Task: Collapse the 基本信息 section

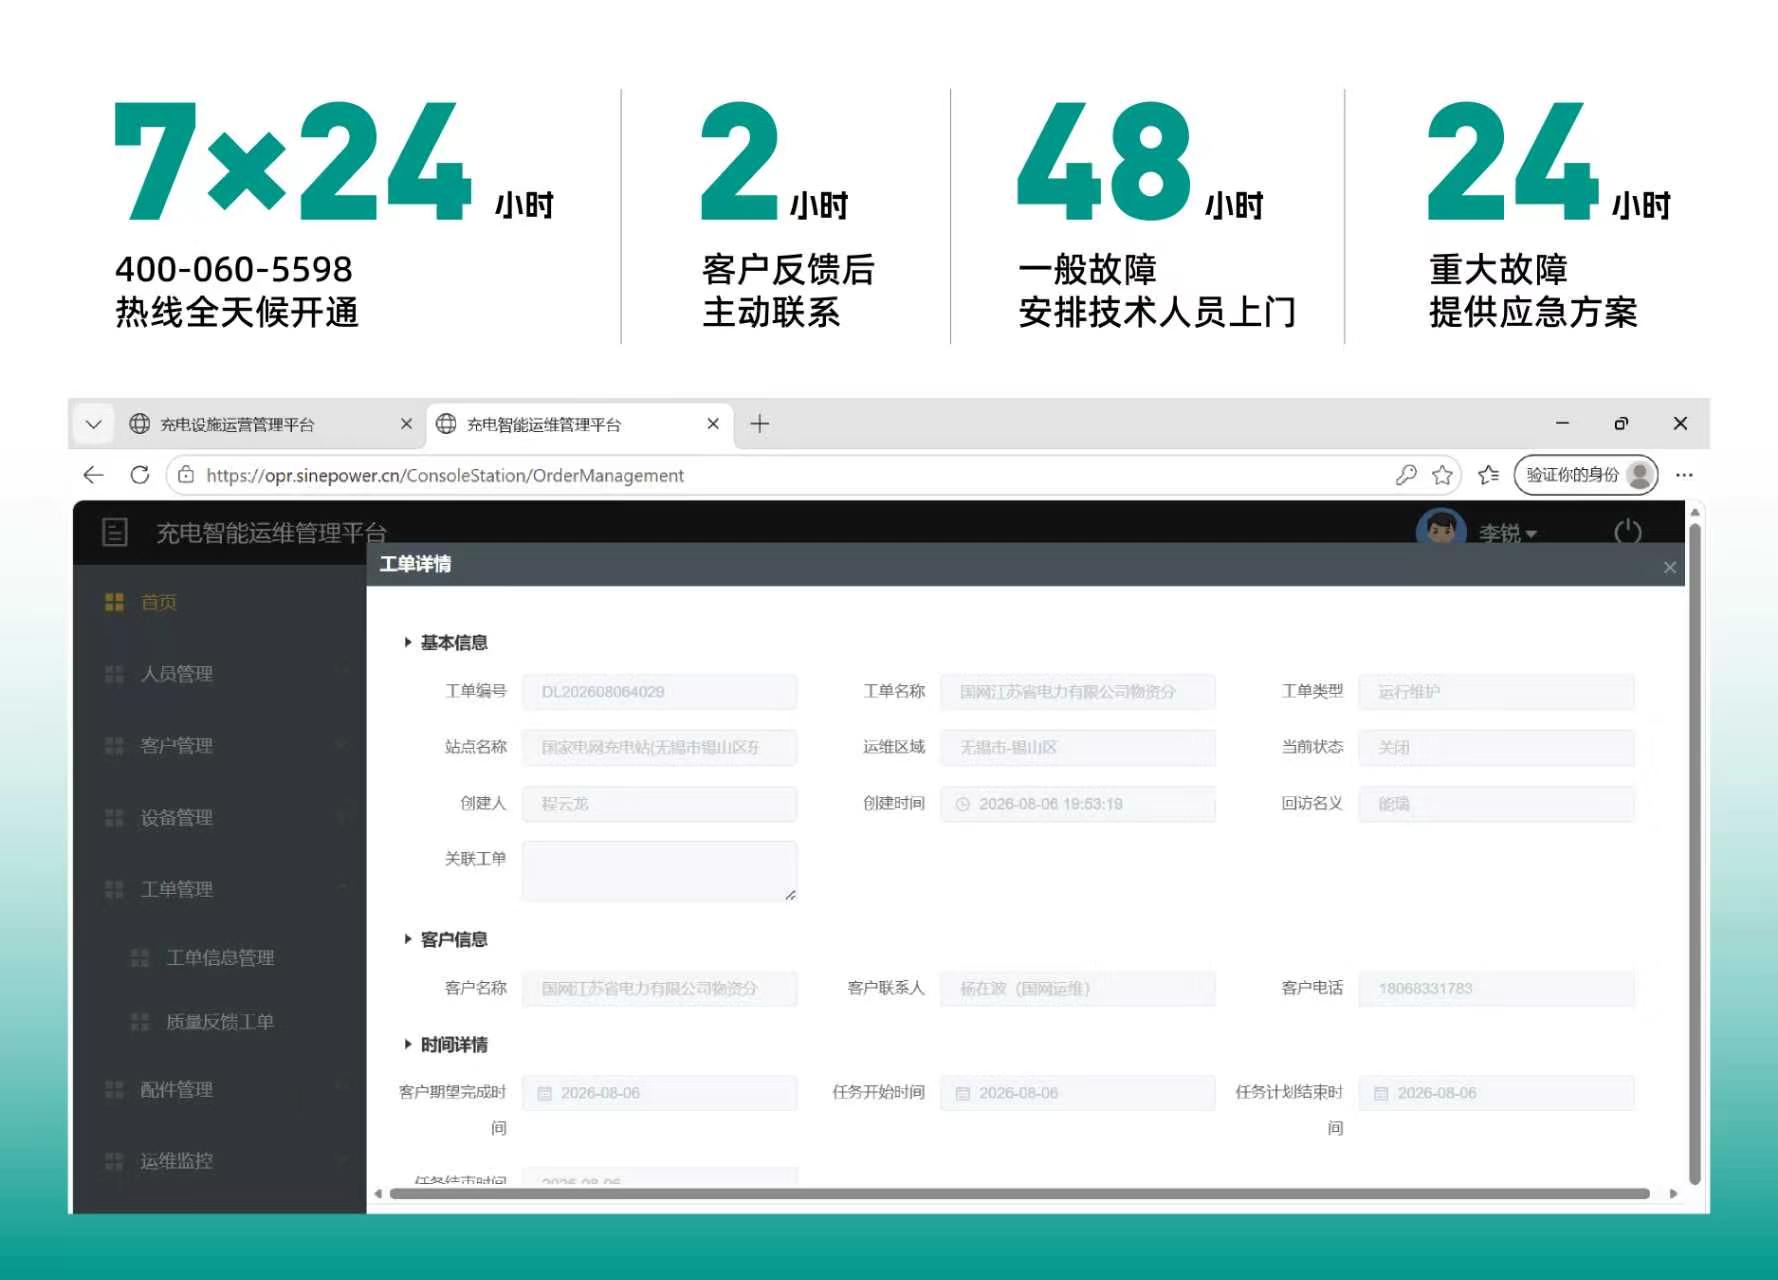Action: 445,642
